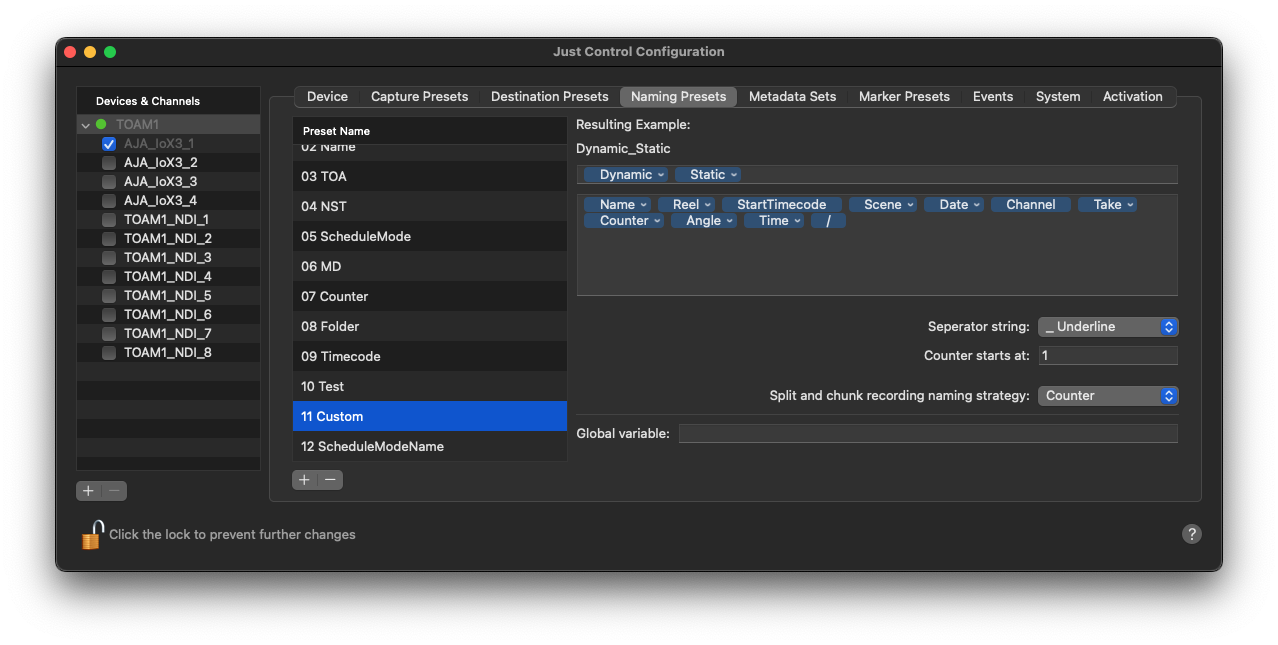The width and height of the screenshot is (1278, 645).
Task: Click the Global variable input field
Action: (928, 433)
